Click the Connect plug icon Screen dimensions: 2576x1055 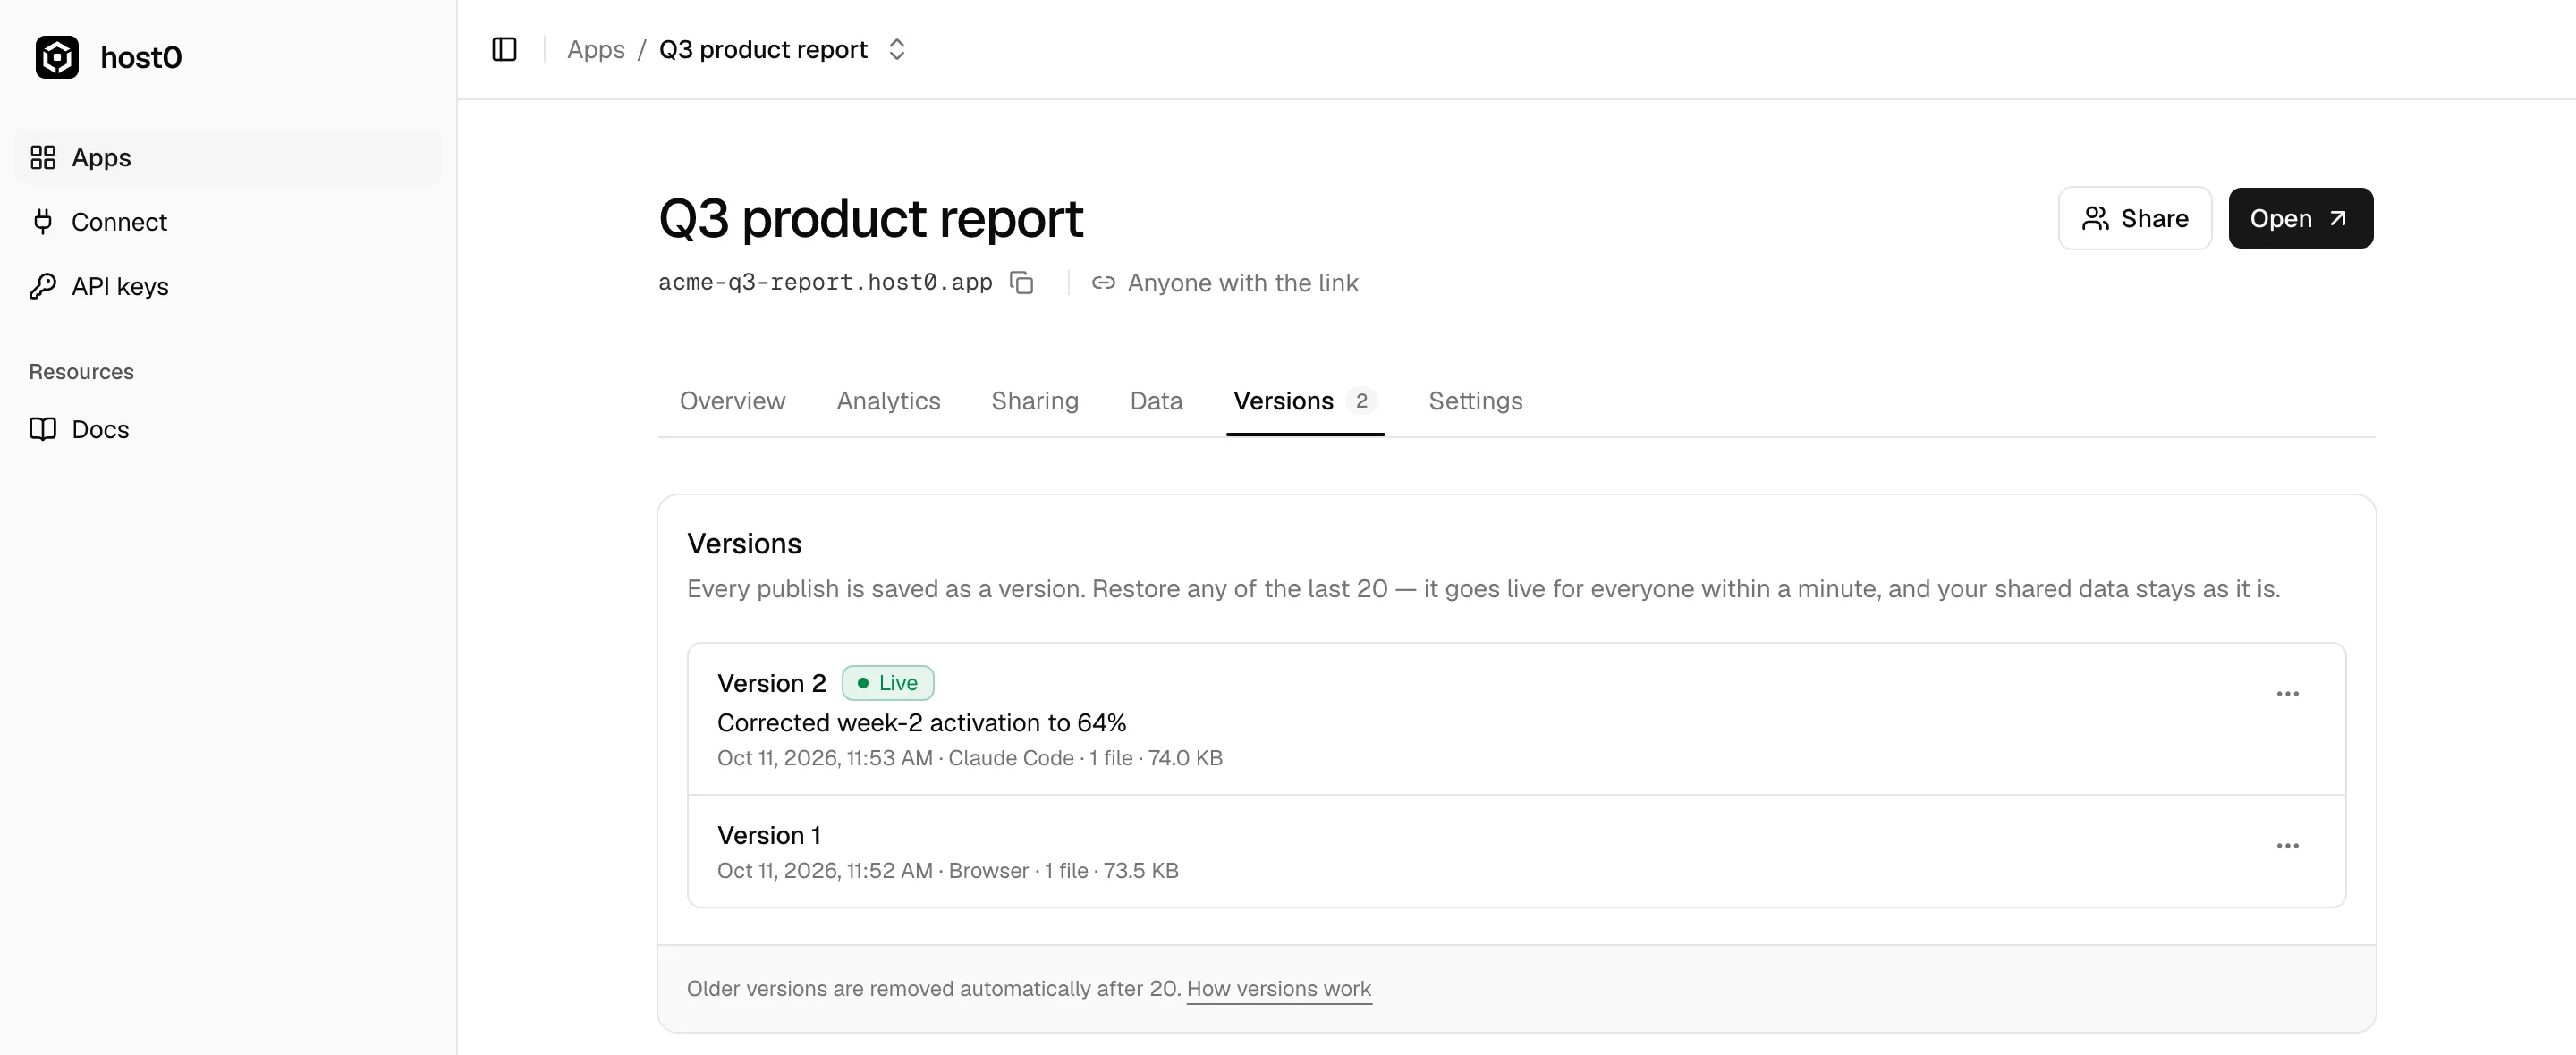(x=43, y=221)
